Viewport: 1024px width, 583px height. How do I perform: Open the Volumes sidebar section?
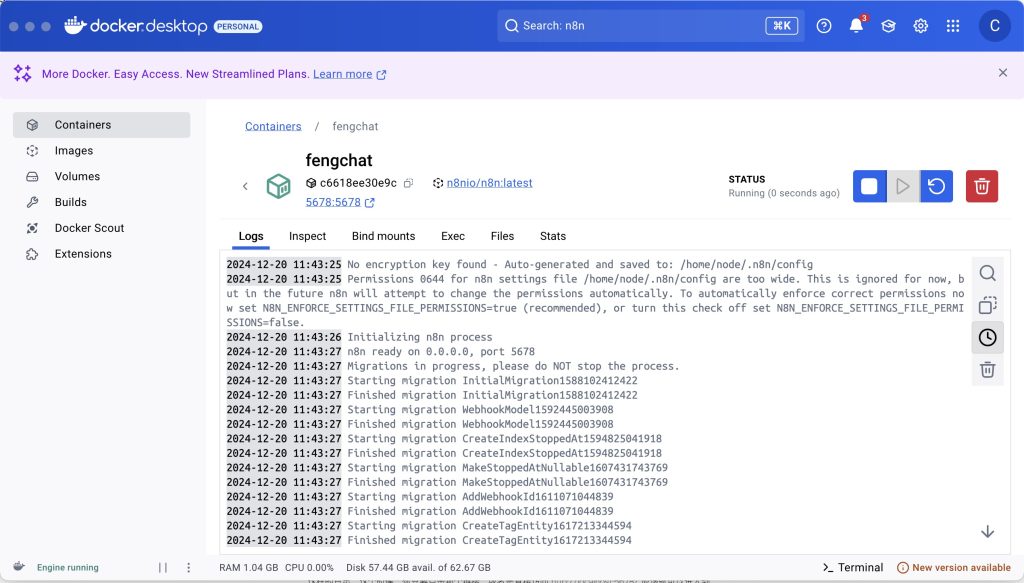tap(102, 176)
